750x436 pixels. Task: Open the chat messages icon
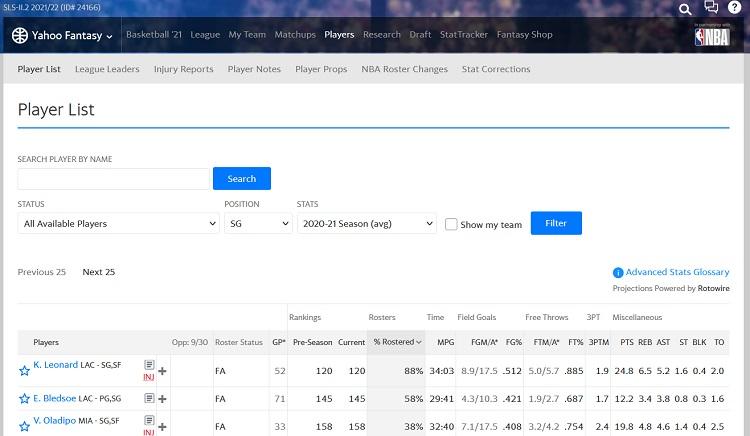tap(711, 8)
